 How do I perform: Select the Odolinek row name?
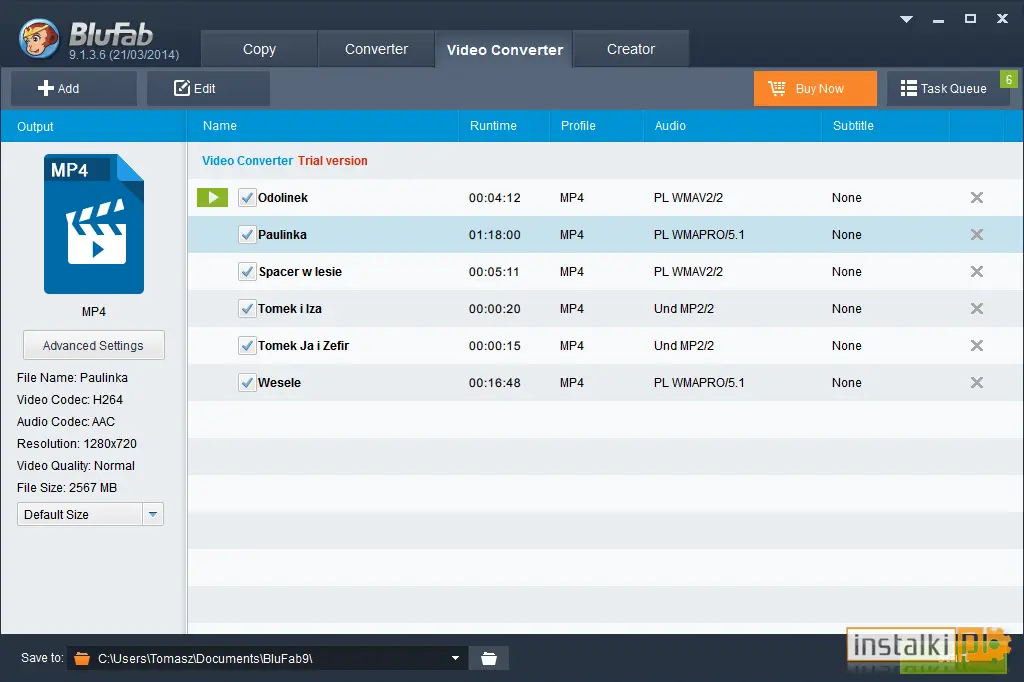point(283,197)
